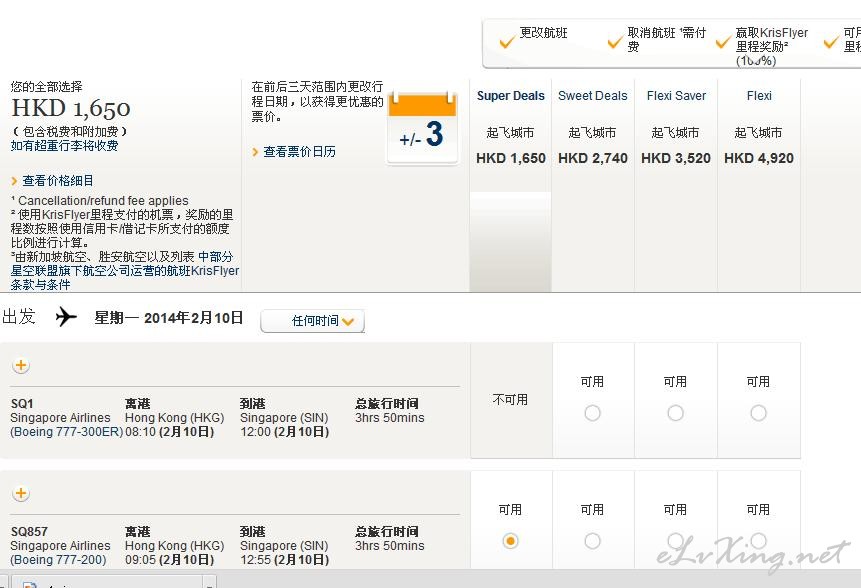This screenshot has height=588, width=861.
Task: Expand SQ1 flight details plus icon
Action: [x=21, y=365]
